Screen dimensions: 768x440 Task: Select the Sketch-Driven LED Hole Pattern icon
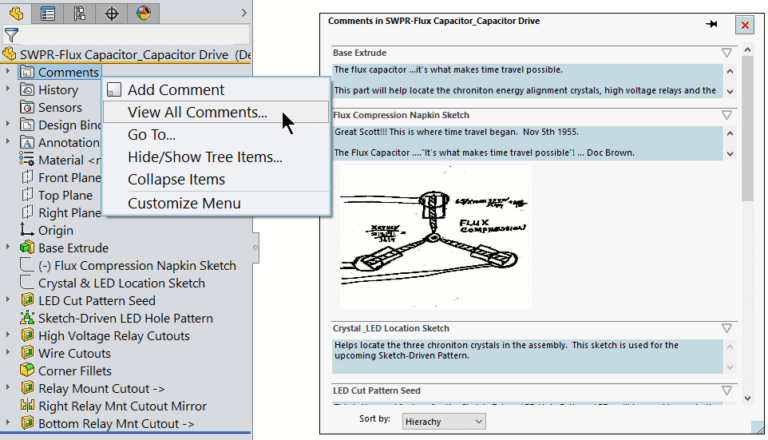(x=28, y=318)
